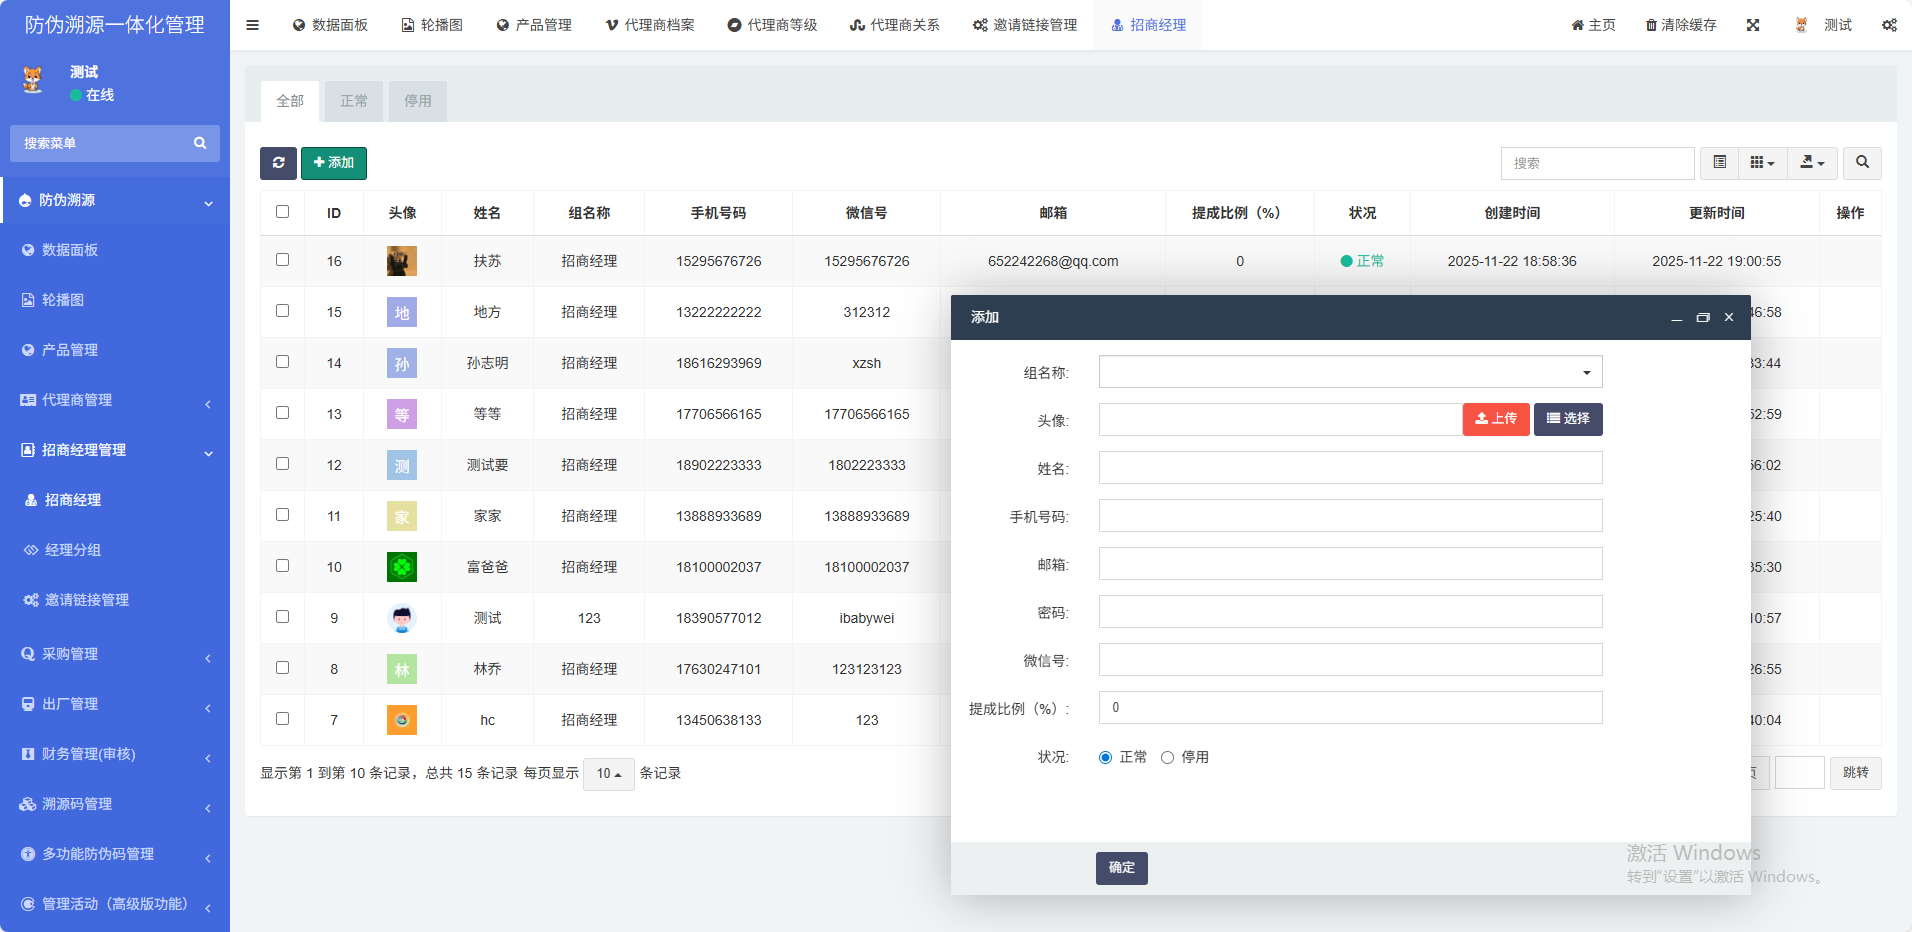Tick the checkbox for row ID 16
This screenshot has width=1912, height=932.
click(x=282, y=260)
